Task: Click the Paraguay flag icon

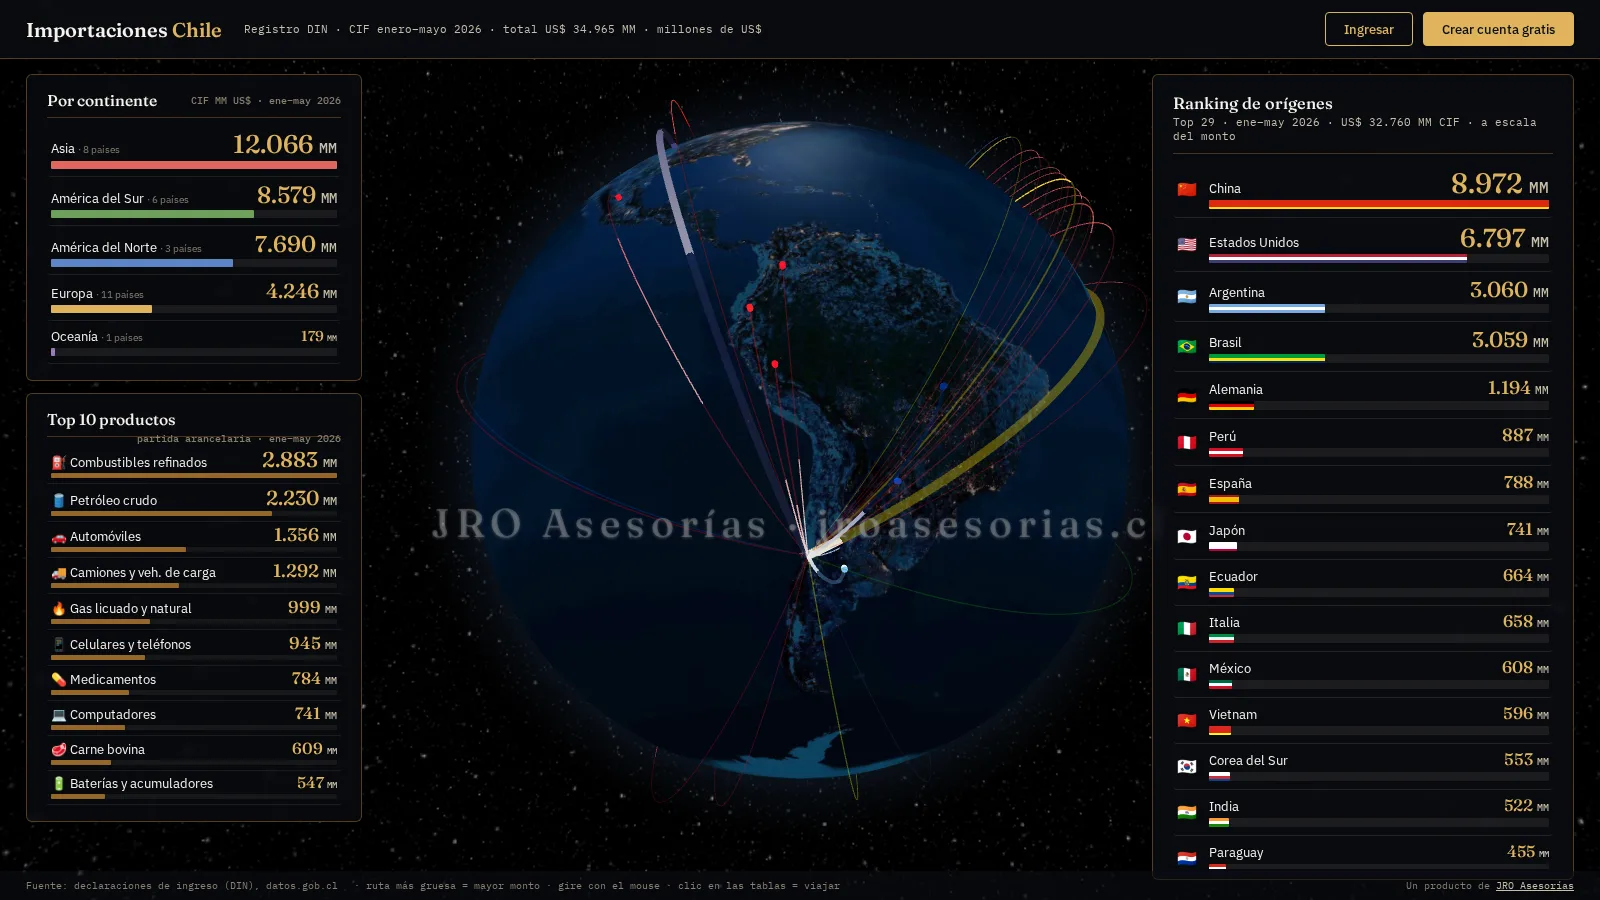Action: coord(1187,858)
